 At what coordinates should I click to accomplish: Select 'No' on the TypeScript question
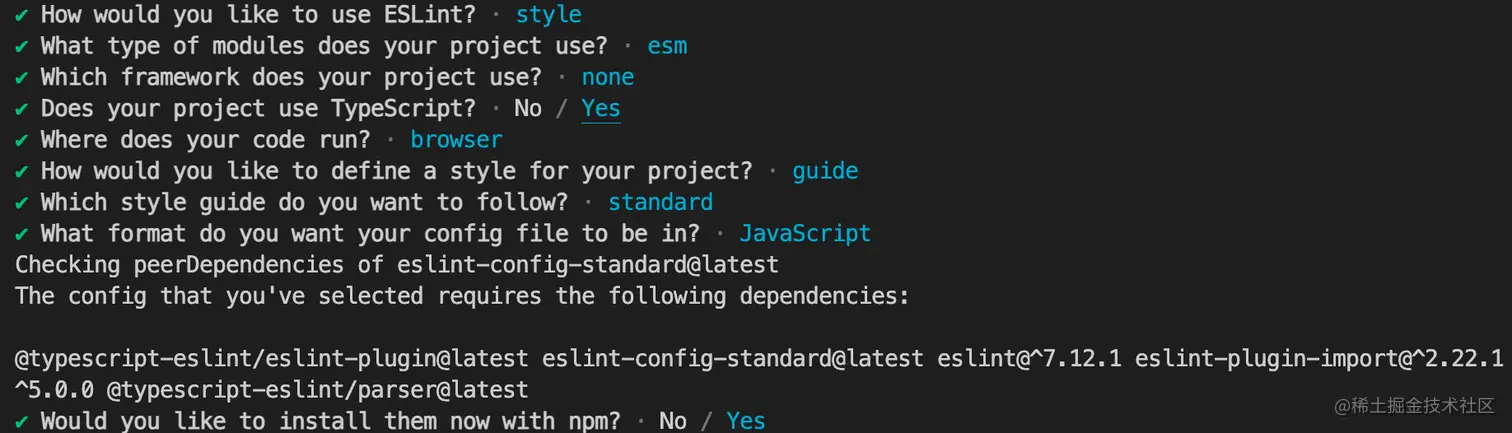pos(527,108)
